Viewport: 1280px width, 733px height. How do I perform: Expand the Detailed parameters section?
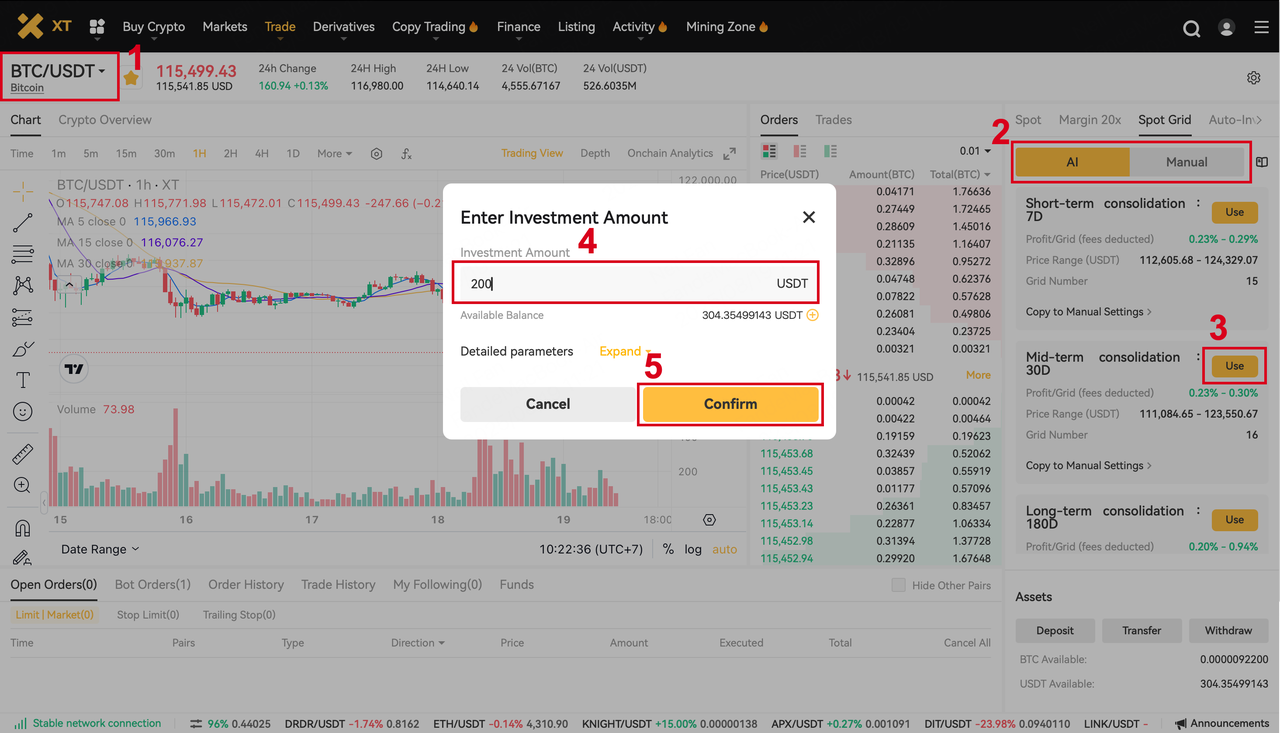point(624,351)
